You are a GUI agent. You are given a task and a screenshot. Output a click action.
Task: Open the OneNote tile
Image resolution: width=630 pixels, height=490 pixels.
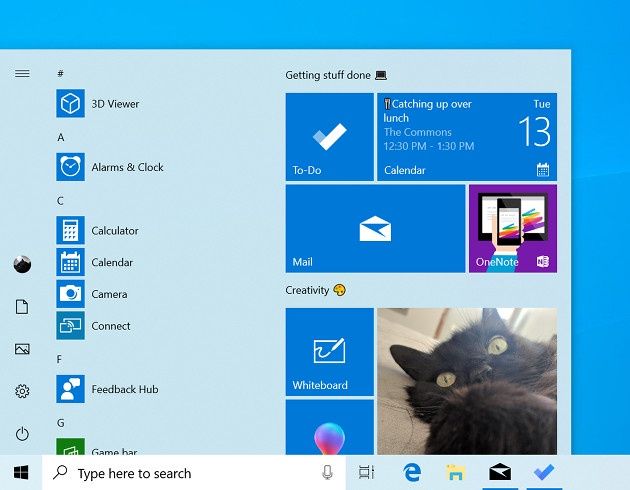click(x=513, y=229)
